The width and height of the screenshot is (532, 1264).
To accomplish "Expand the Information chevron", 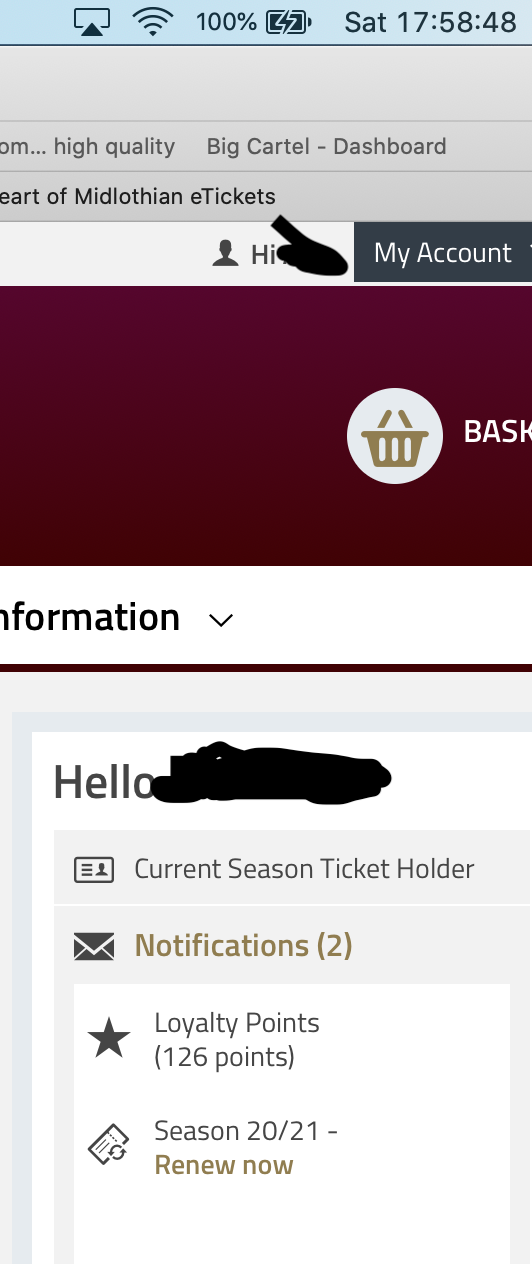I will click(221, 620).
